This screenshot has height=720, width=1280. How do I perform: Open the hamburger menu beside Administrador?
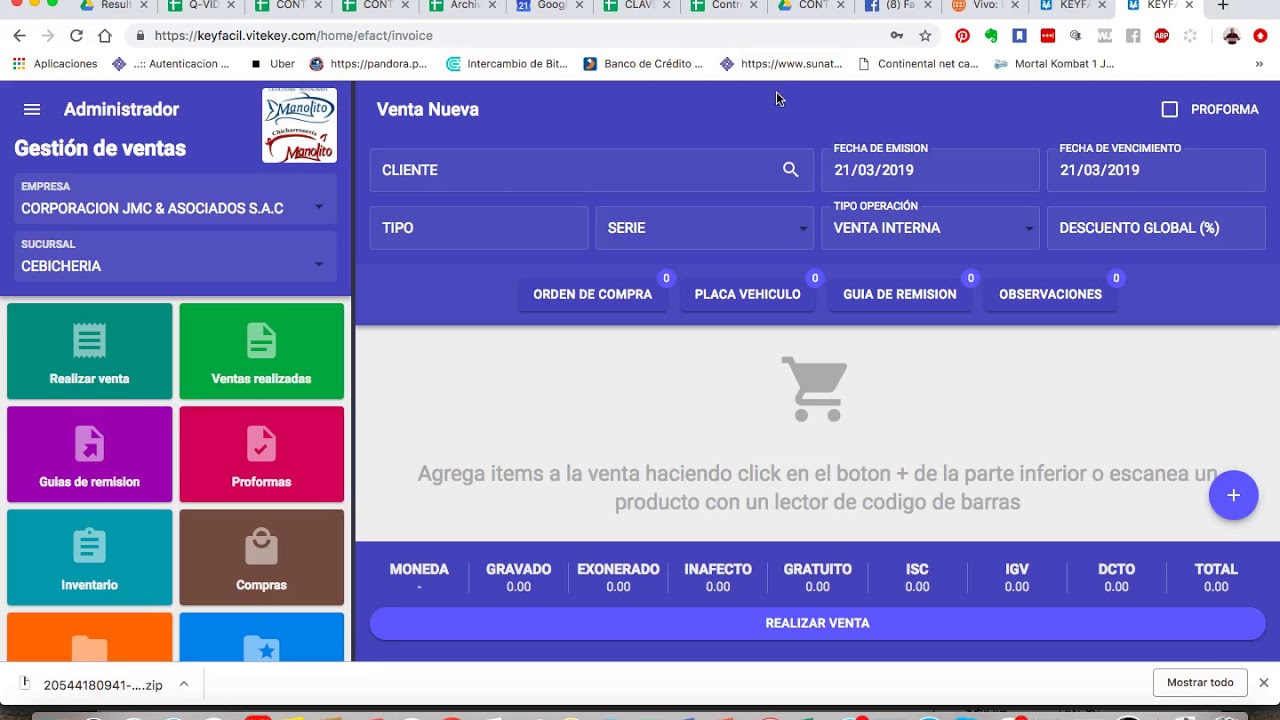32,110
